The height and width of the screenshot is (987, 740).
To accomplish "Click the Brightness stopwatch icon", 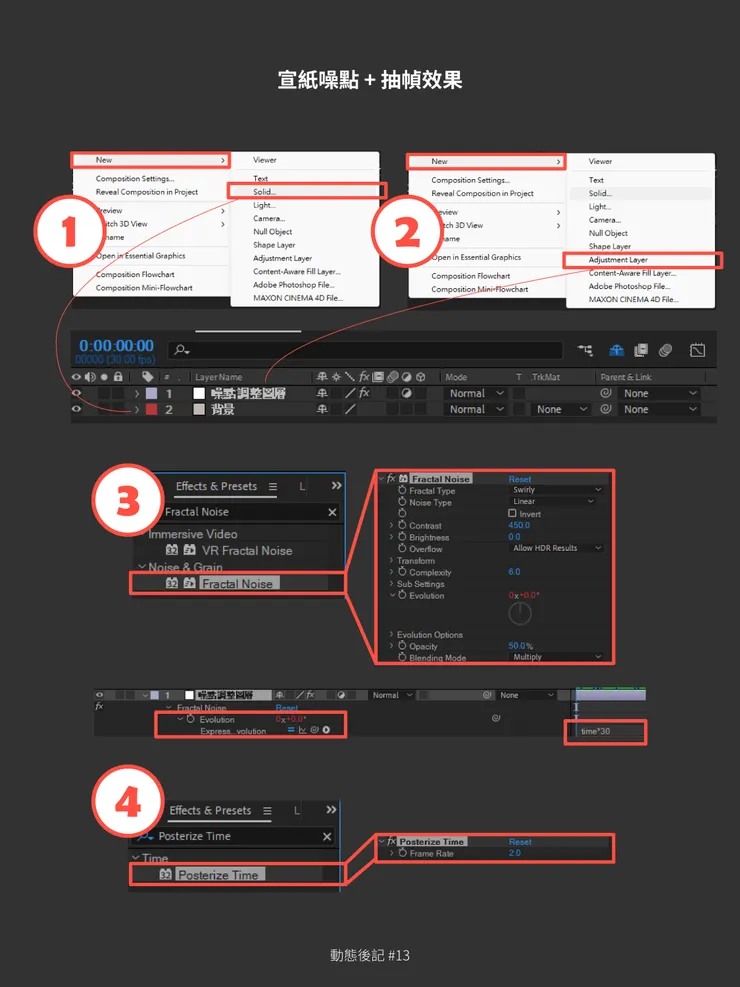I will (402, 537).
